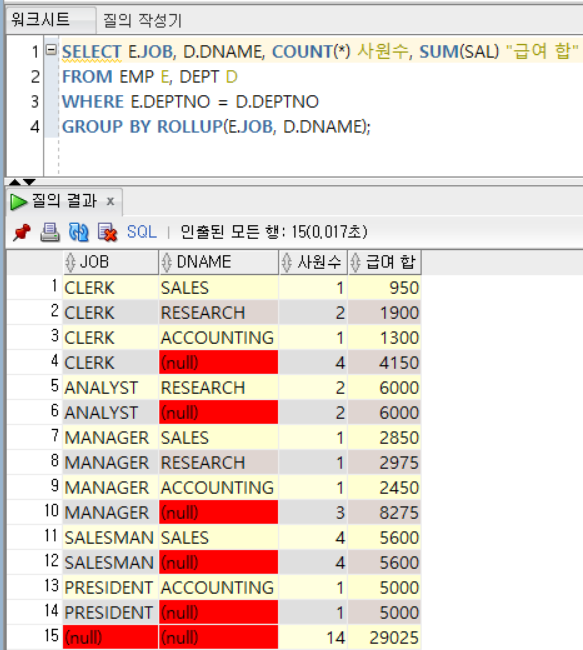Select the 4150 salary sum cell
583x650 pixels.
384,363
